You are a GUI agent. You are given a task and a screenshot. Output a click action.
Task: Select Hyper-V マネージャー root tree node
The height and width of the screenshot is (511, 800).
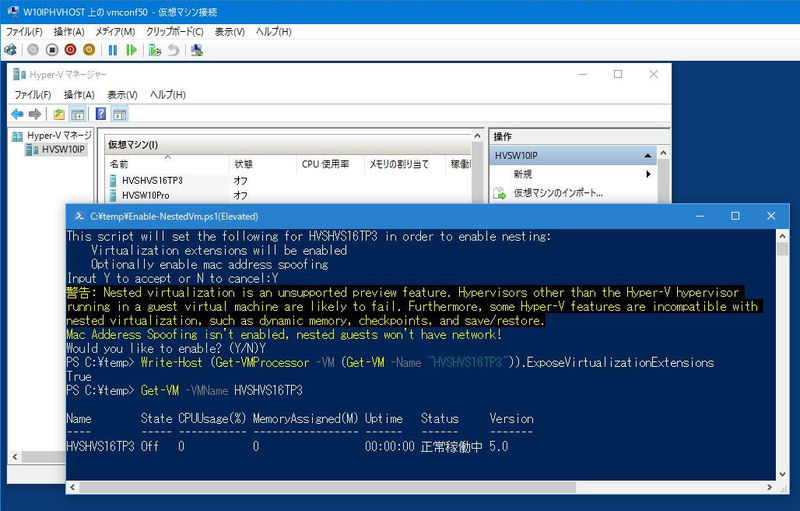[52, 136]
